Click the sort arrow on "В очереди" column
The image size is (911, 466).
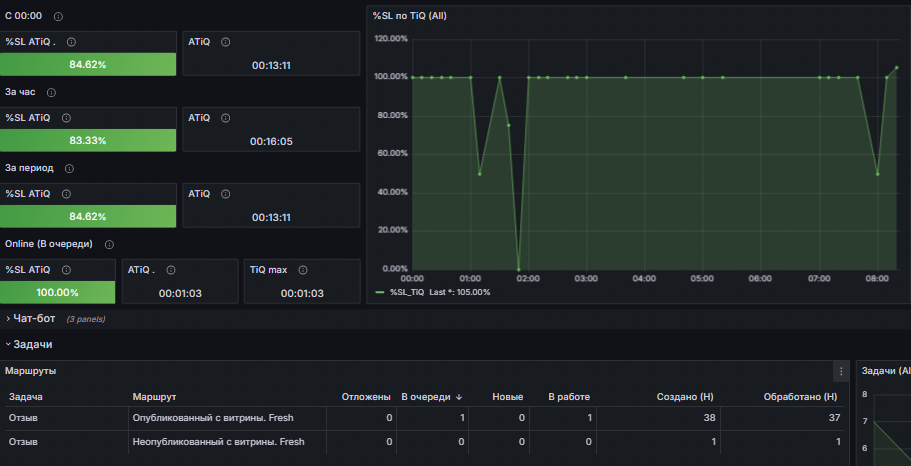(459, 397)
